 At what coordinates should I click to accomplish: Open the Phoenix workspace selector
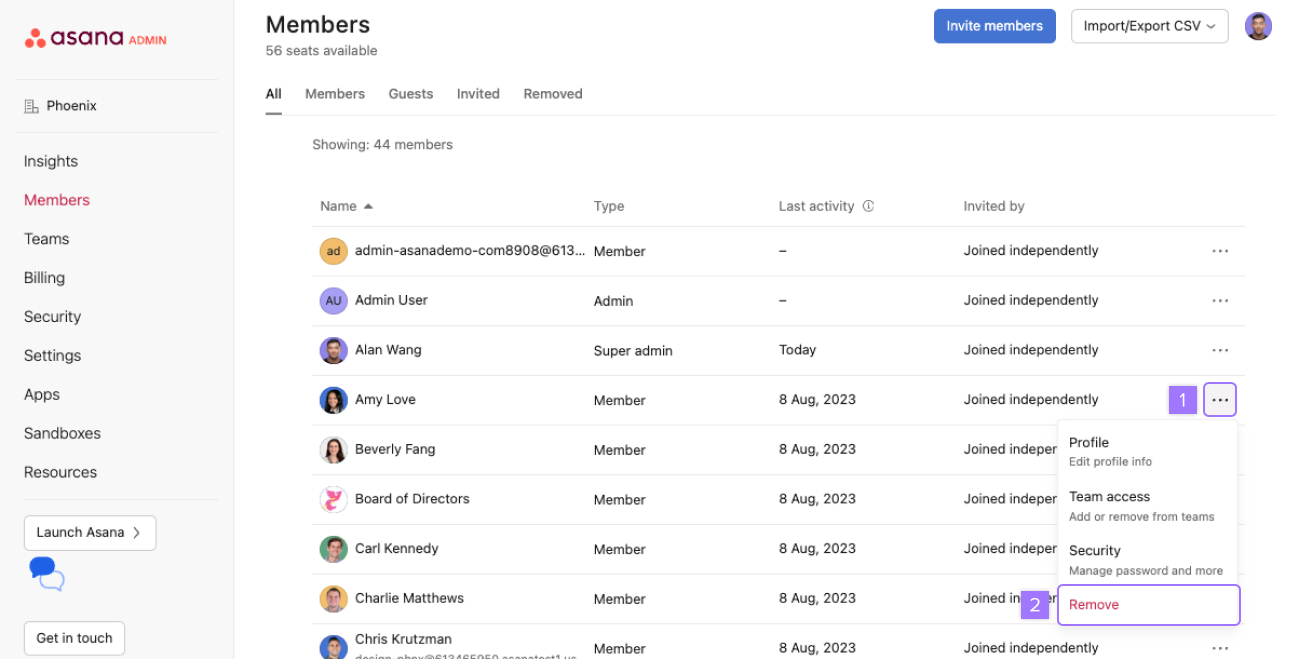pos(62,105)
